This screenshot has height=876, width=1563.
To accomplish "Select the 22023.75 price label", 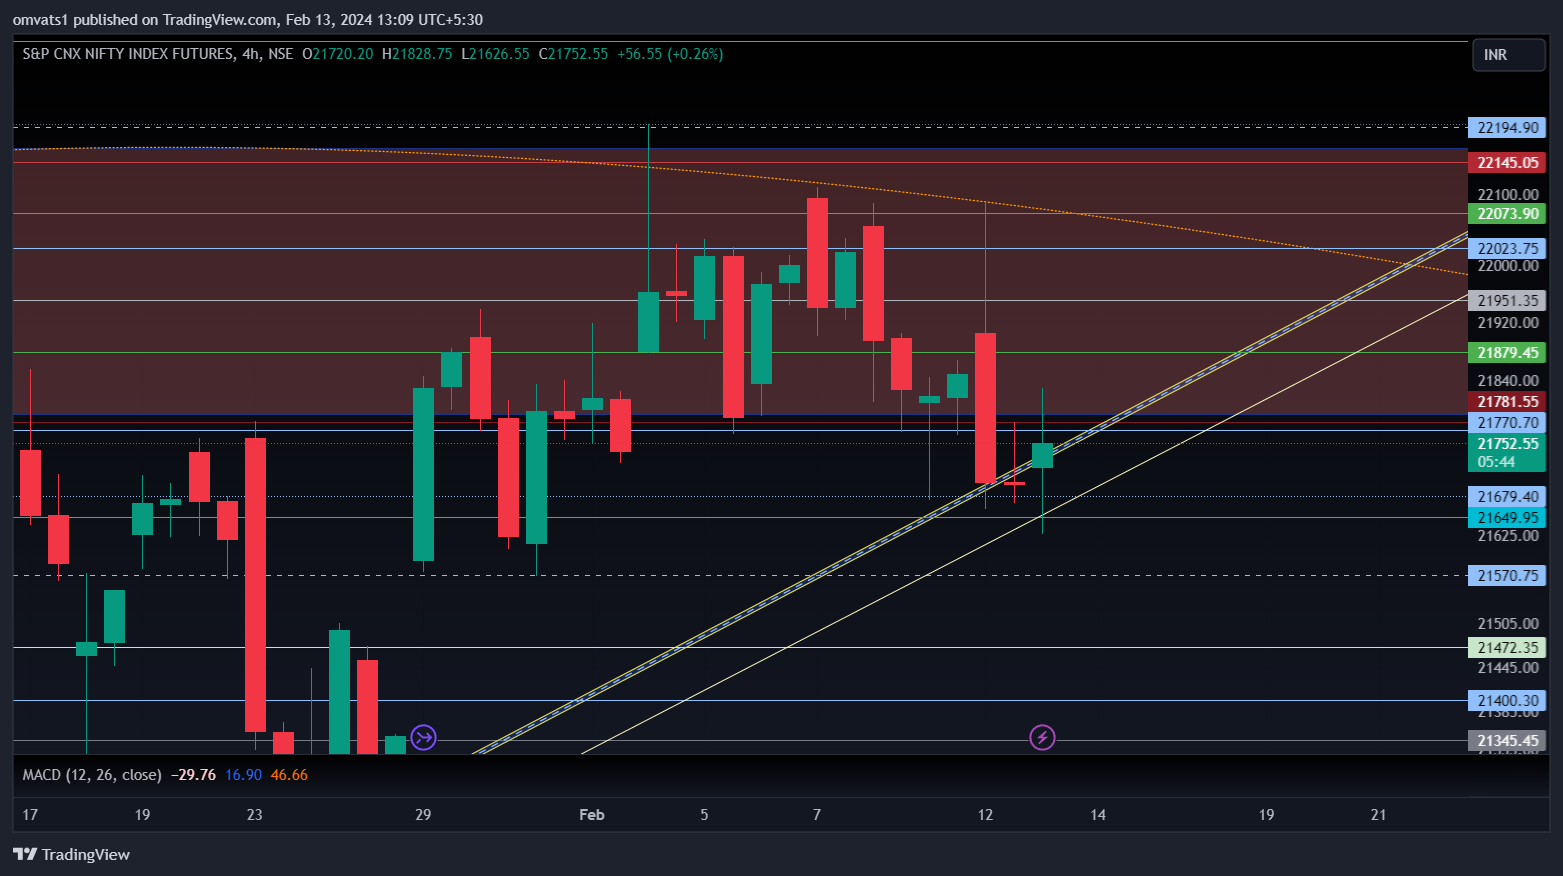I will pyautogui.click(x=1507, y=249).
